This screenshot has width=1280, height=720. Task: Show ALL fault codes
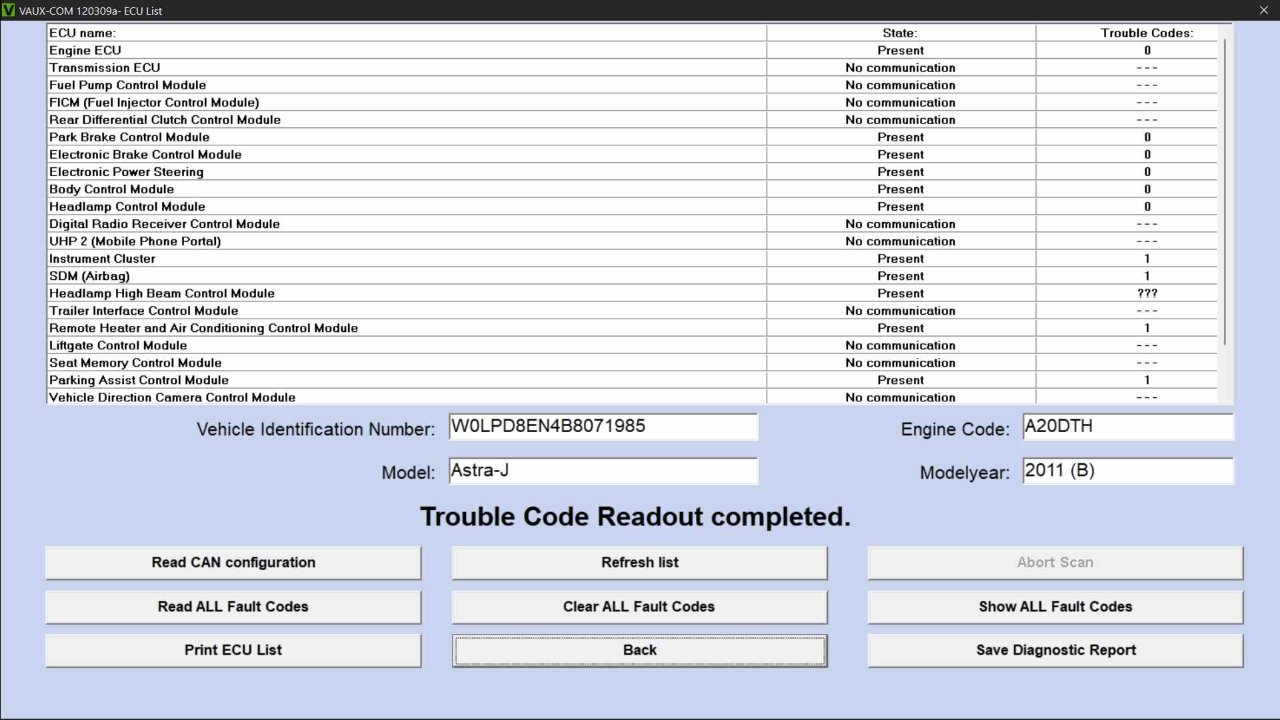point(1055,606)
